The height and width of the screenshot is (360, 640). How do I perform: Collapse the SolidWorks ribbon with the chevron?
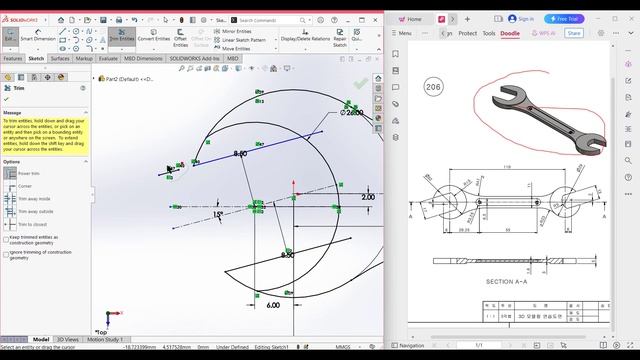click(379, 49)
